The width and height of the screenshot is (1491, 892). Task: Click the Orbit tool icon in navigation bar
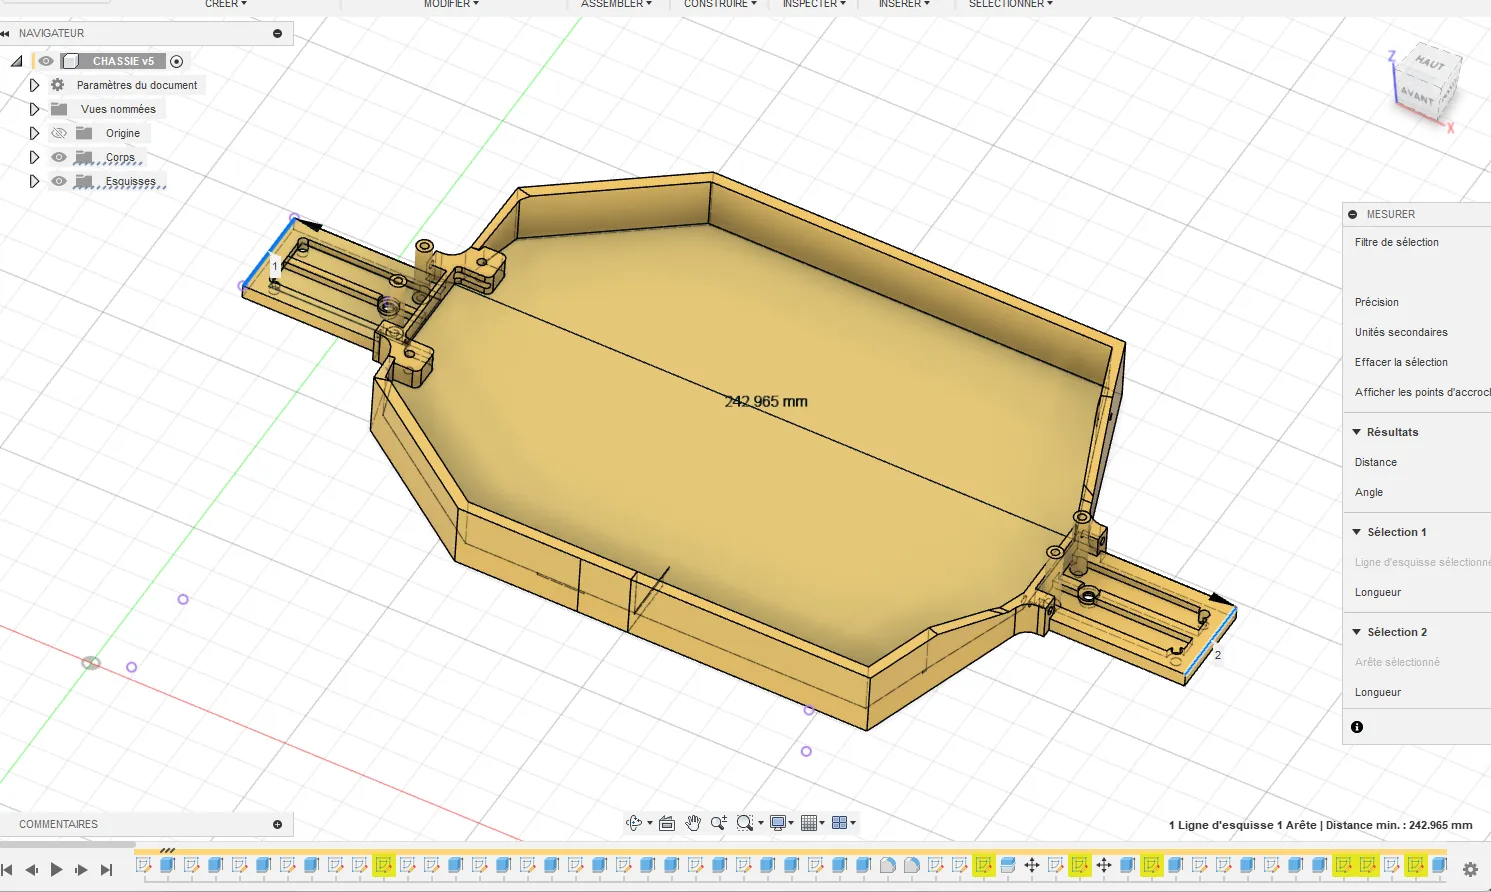point(634,823)
